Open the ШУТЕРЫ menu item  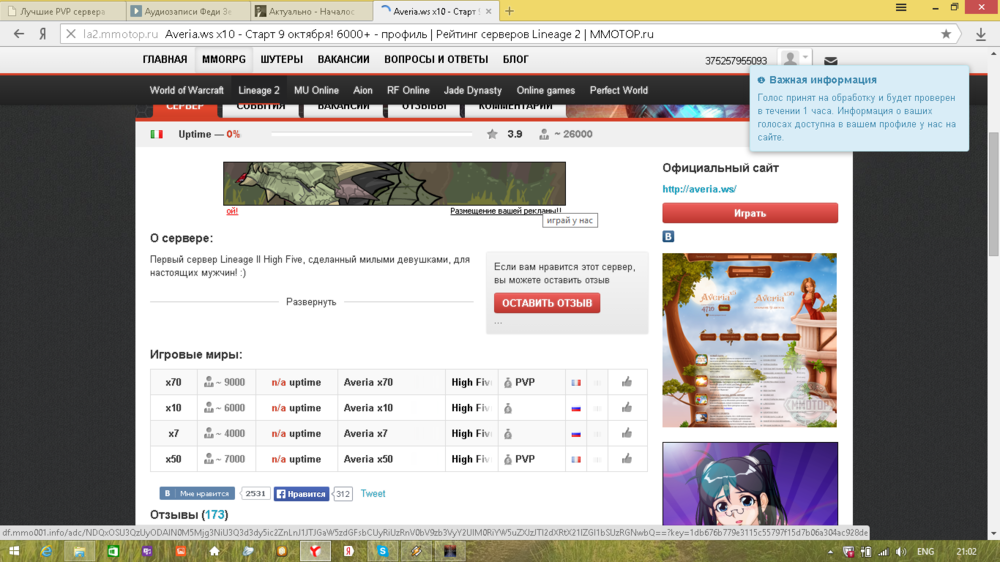282,60
